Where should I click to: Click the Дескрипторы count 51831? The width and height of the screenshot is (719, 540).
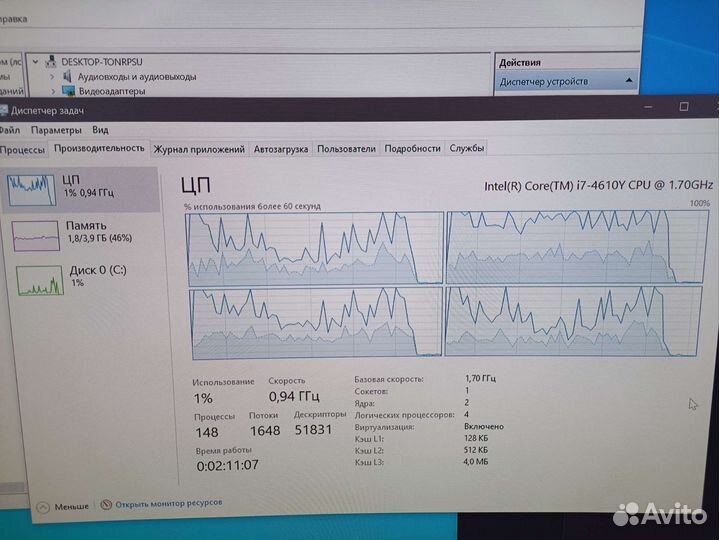(313, 430)
